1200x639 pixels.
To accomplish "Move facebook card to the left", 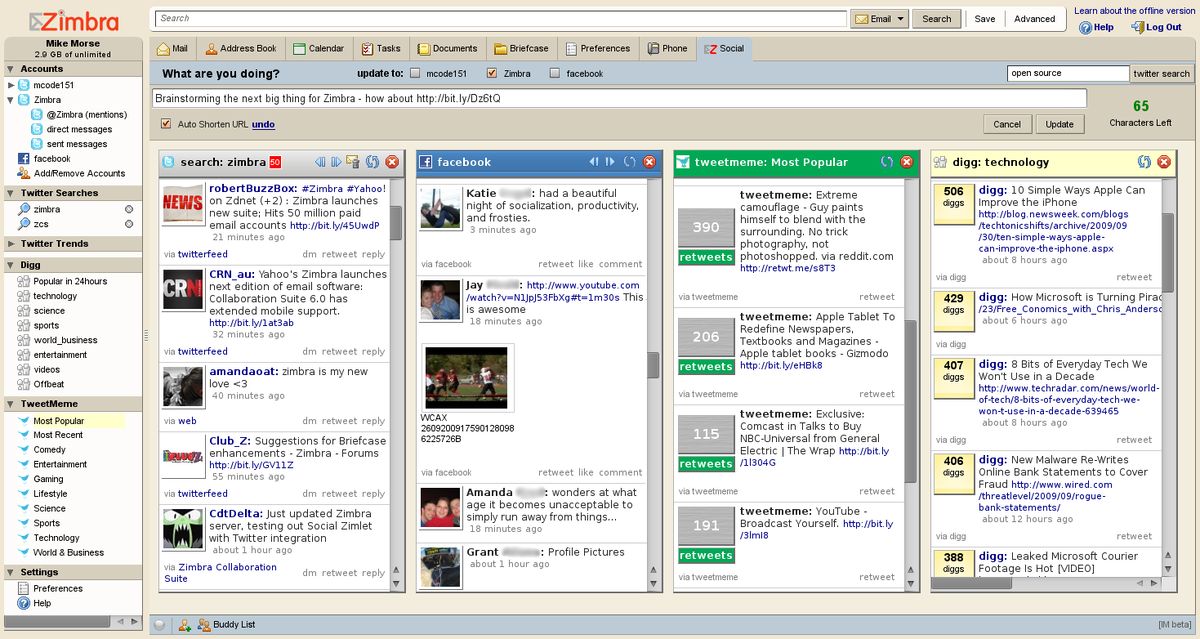I will [x=594, y=162].
